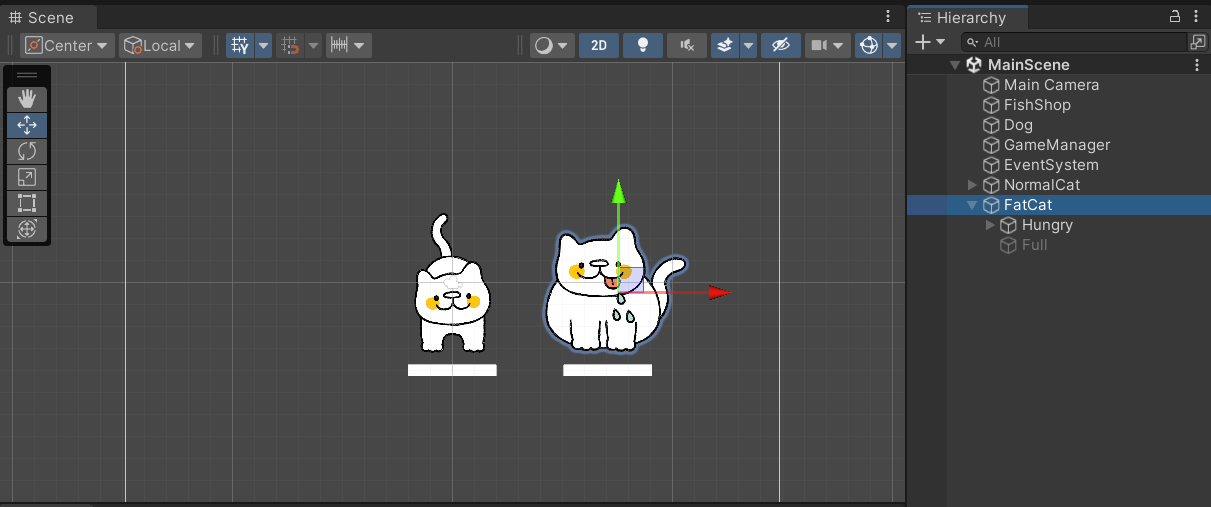The image size is (1211, 507).
Task: Toggle 2D view mode button
Action: pyautogui.click(x=599, y=45)
